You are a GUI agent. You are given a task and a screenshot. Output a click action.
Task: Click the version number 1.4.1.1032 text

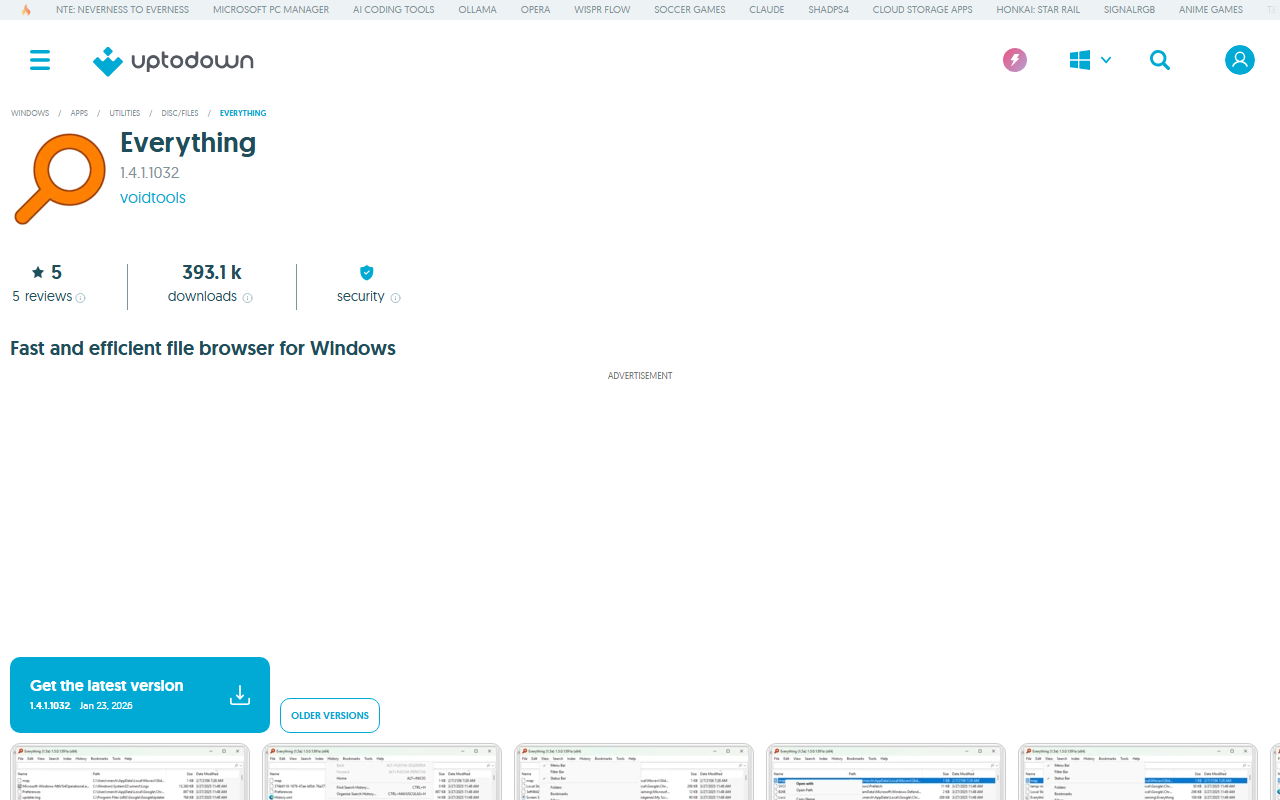(x=150, y=173)
